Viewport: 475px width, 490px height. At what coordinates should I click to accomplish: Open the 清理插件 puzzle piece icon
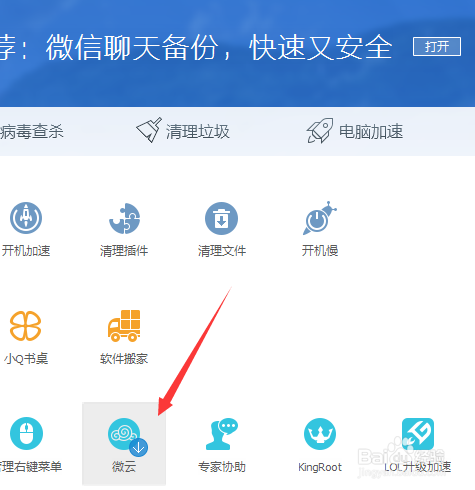[x=124, y=218]
